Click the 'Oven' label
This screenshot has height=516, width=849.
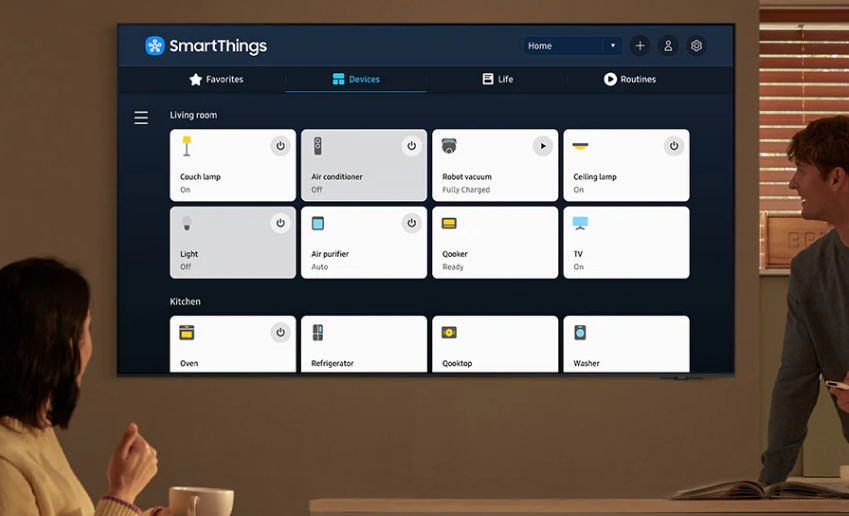[x=189, y=363]
